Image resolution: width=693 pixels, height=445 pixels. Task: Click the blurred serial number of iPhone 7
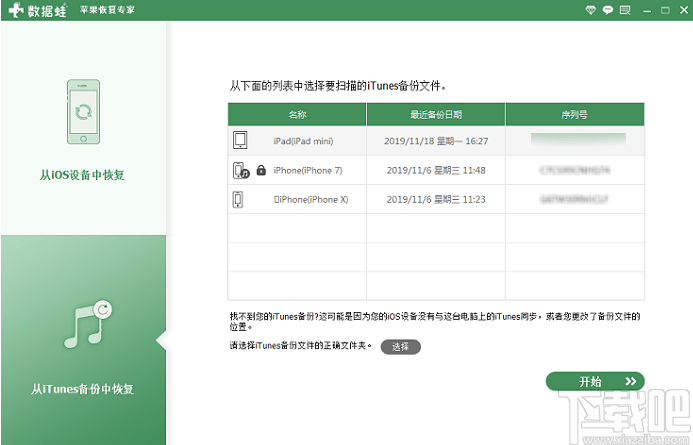[575, 170]
